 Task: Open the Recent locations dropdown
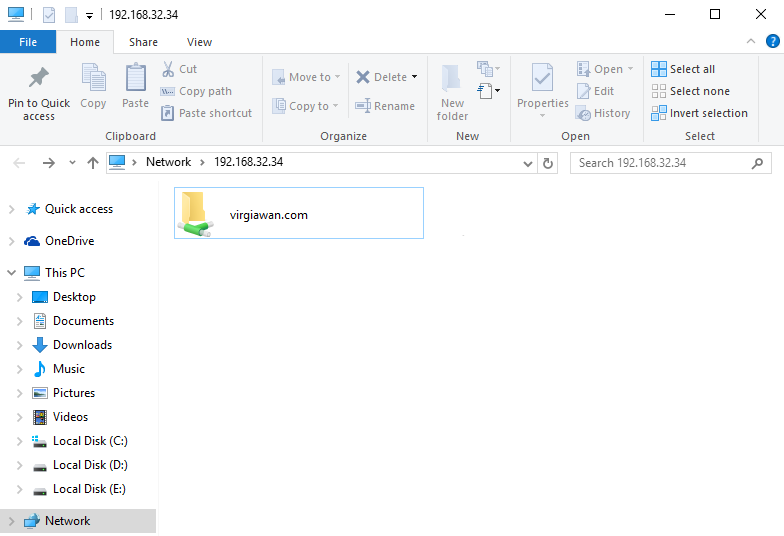[x=72, y=162]
